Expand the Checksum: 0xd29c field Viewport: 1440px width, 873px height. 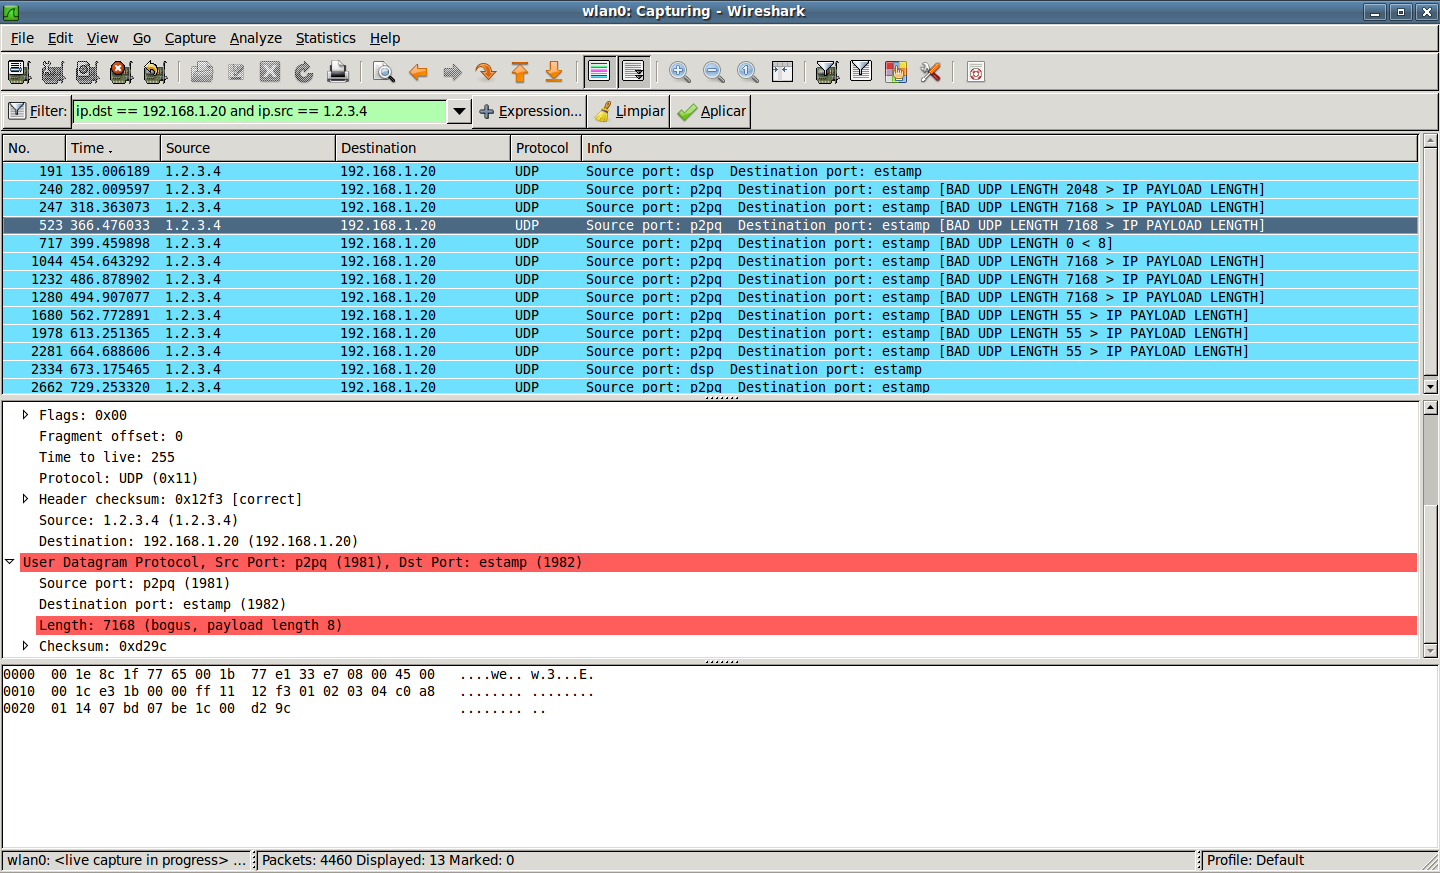click(25, 646)
